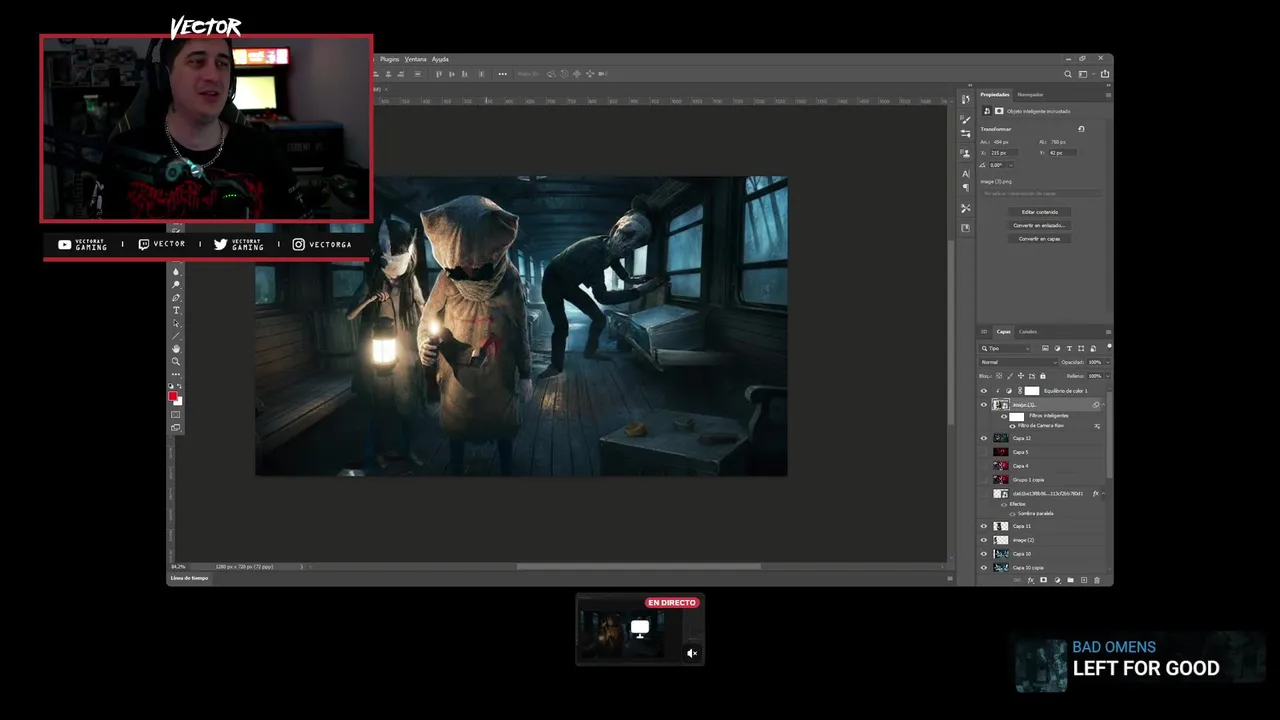Select the Pen tool in toolbar

pos(176,298)
